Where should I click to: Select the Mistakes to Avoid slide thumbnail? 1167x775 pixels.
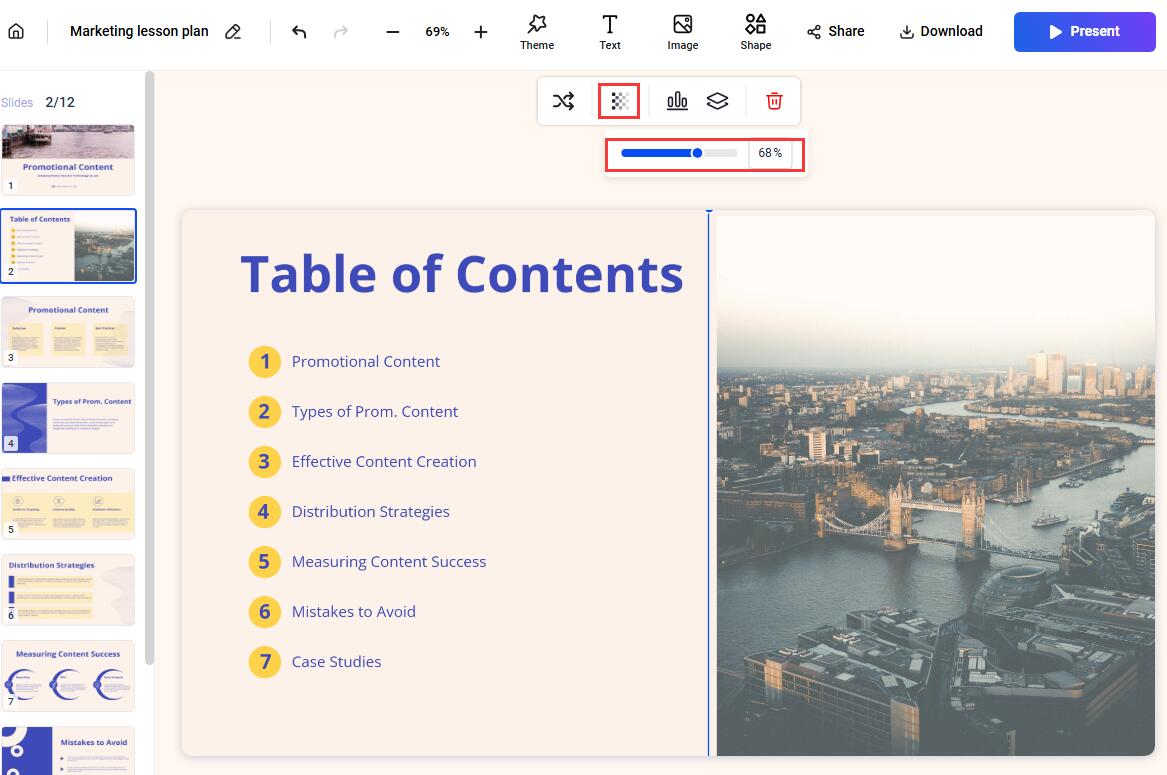68,750
